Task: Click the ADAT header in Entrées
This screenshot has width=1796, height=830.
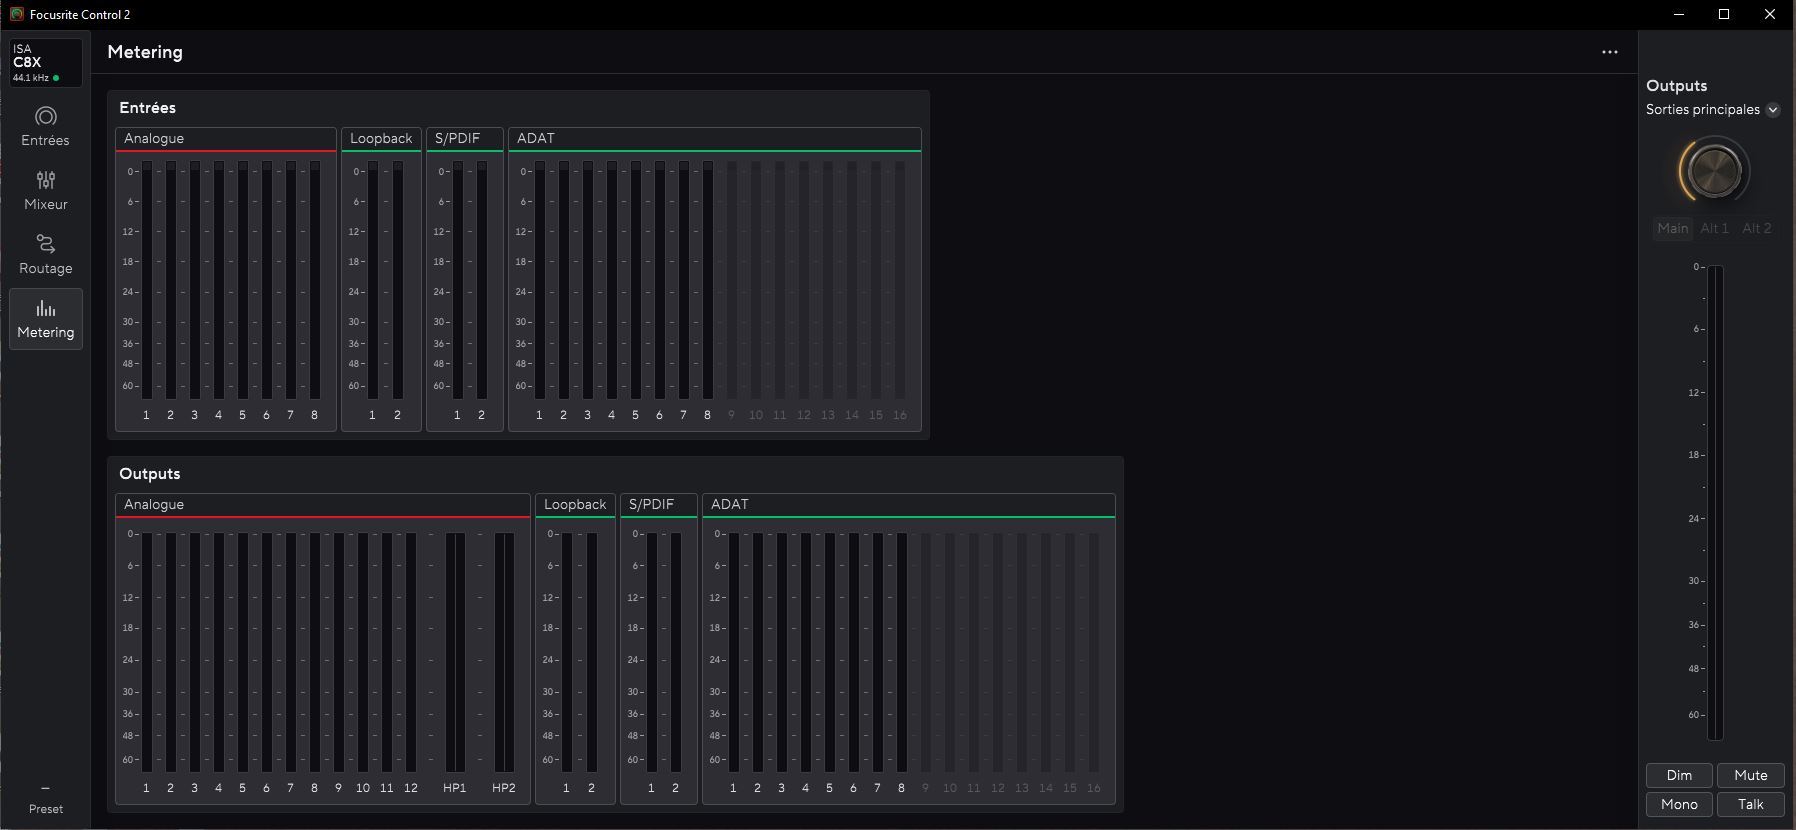Action: coord(715,139)
